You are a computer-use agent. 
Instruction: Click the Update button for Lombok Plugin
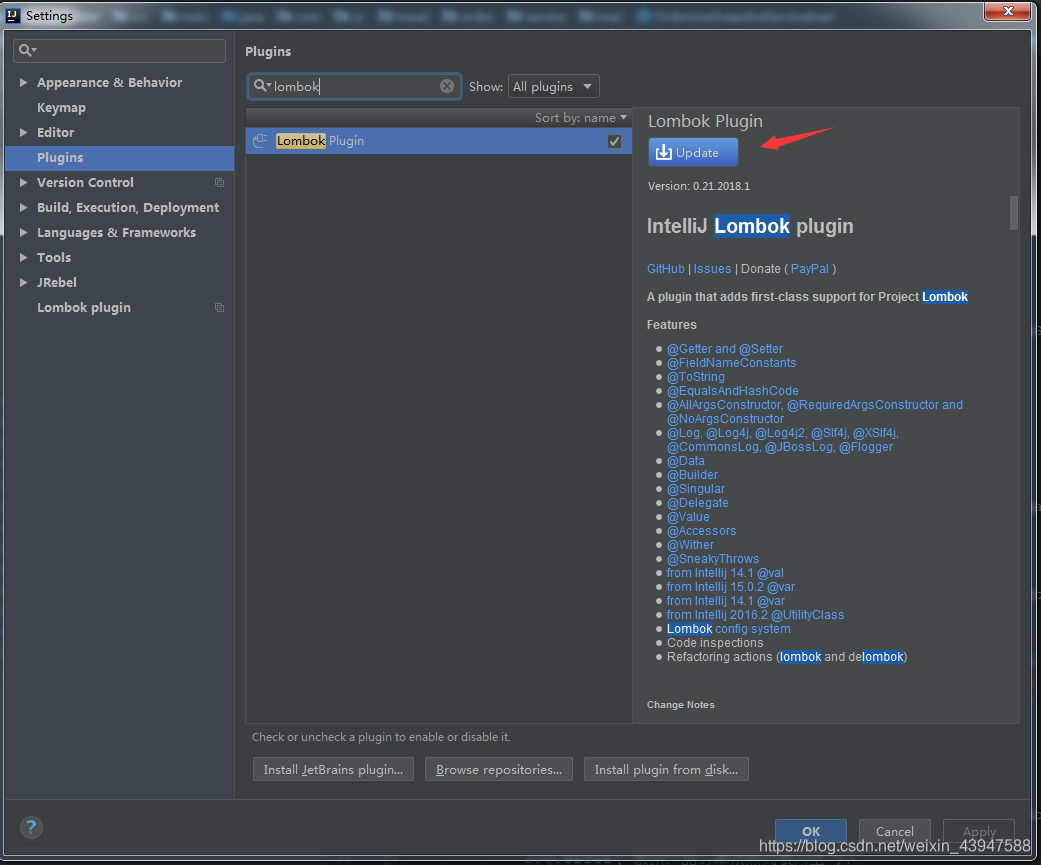click(x=692, y=152)
